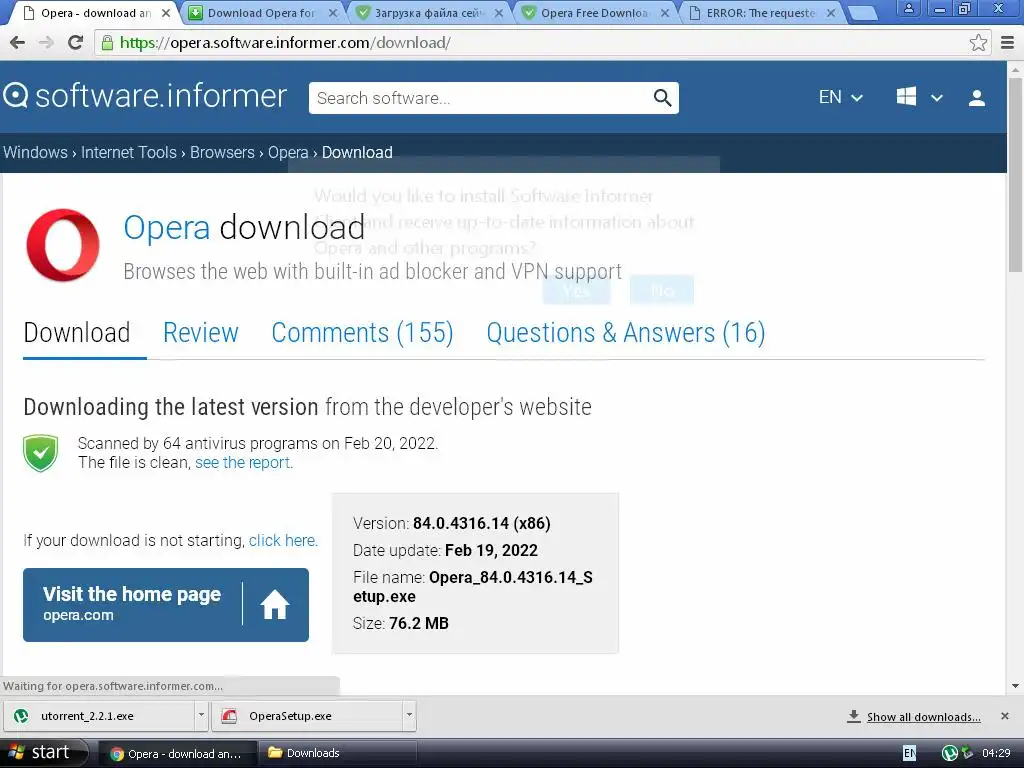Switch to Chrome taskbar window Opera - download

point(176,754)
